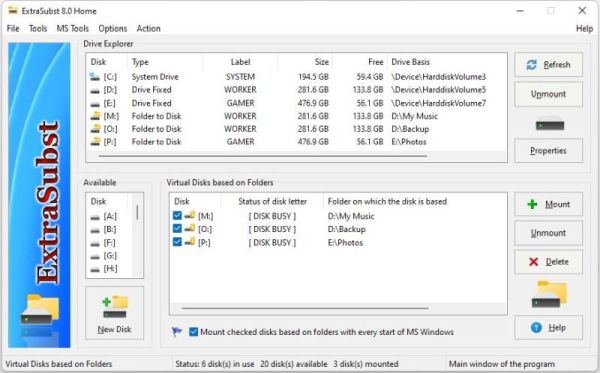Image resolution: width=600 pixels, height=373 pixels.
Task: Click the Virtual Disks horizontal scrollbar
Action: pyautogui.click(x=305, y=308)
